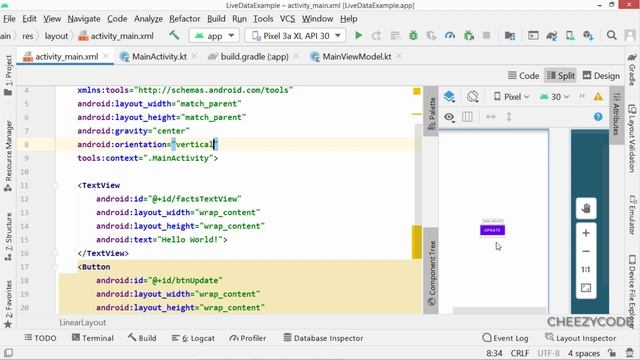The height and width of the screenshot is (360, 640).
Task: Click the layout warning triangle icon
Action: click(598, 97)
